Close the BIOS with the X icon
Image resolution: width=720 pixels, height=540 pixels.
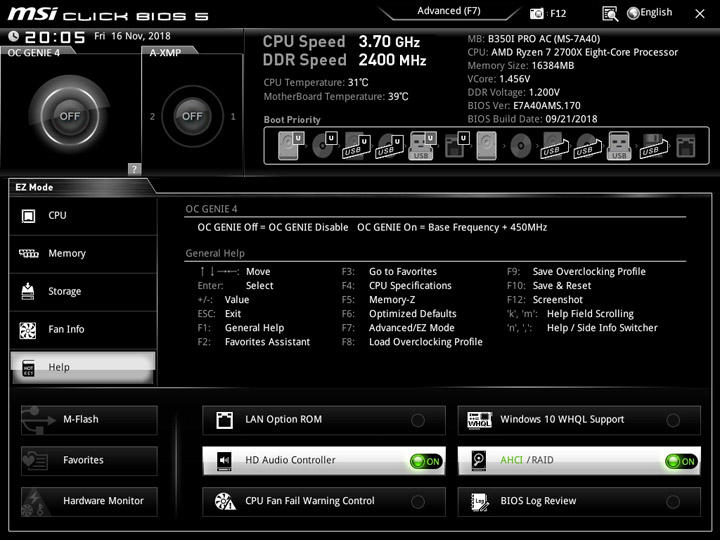(700, 14)
